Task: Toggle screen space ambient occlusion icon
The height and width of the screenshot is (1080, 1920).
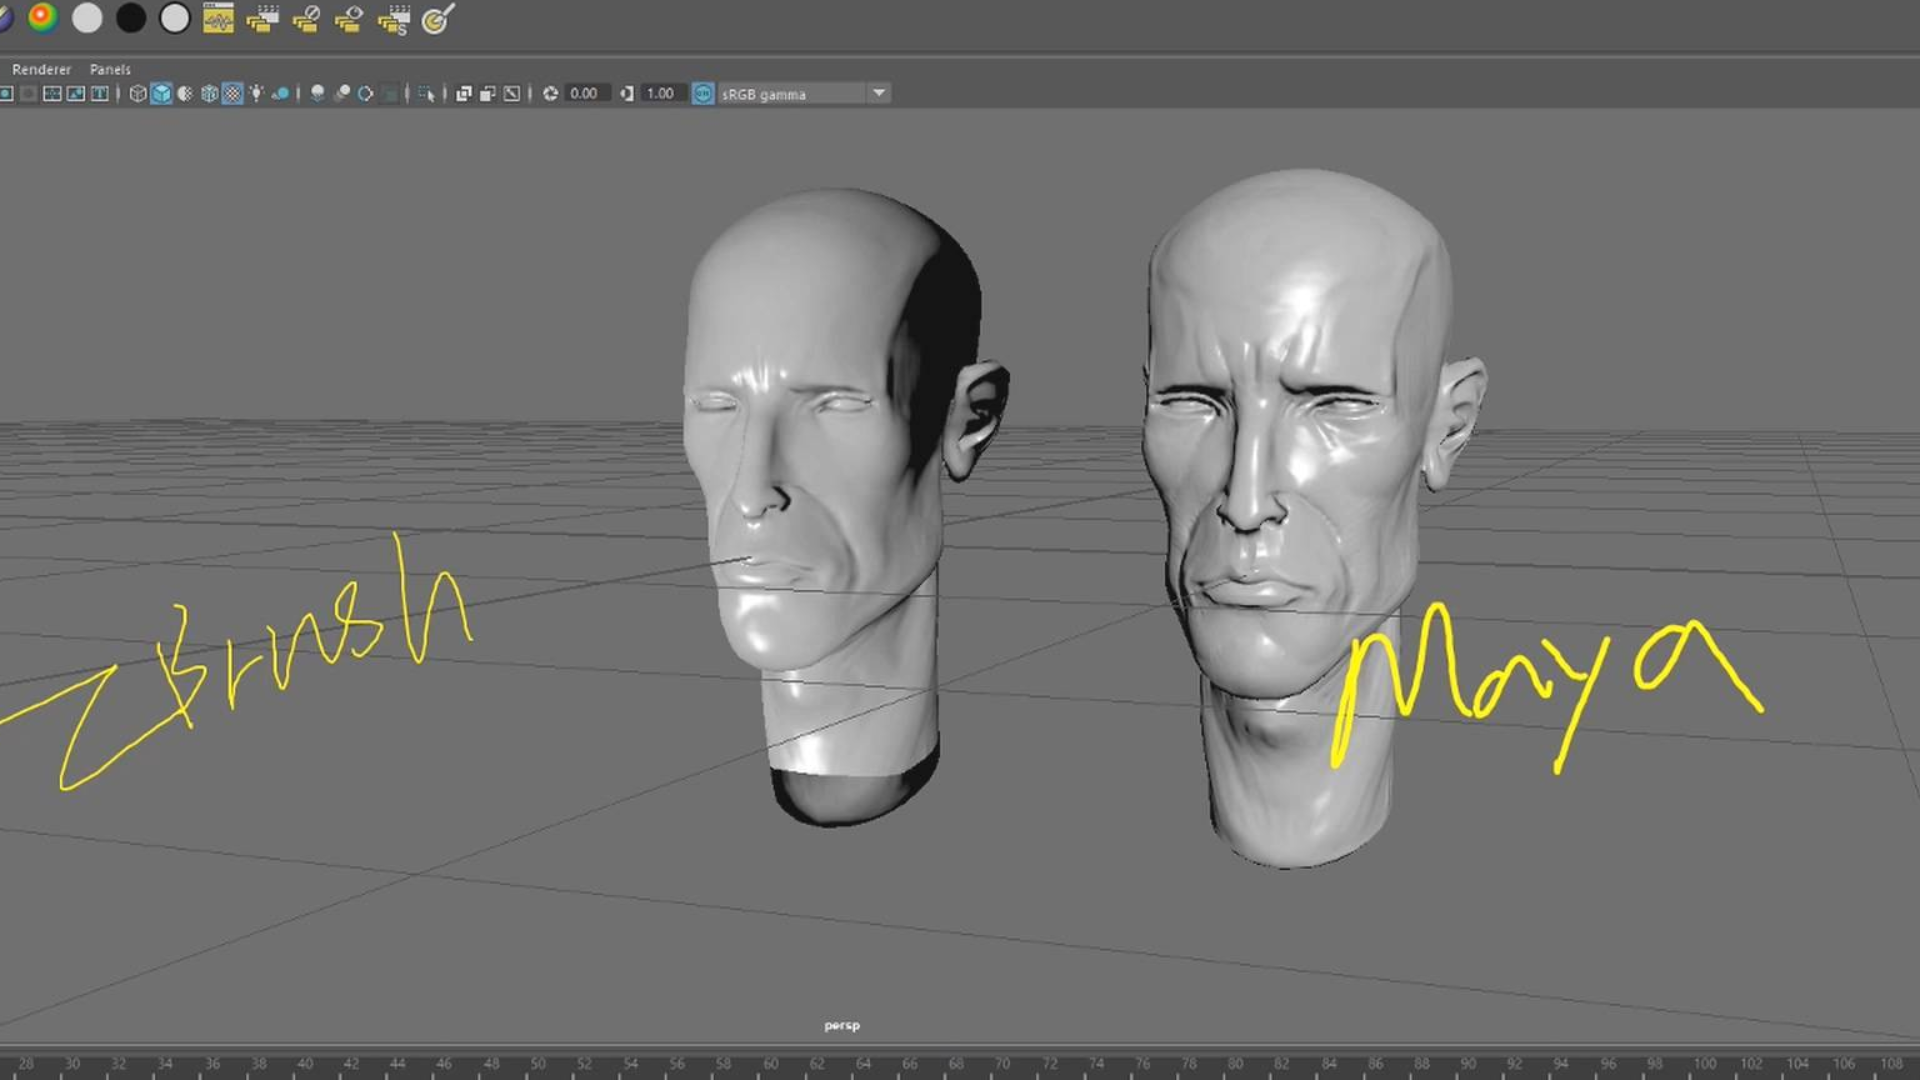Action: point(317,93)
